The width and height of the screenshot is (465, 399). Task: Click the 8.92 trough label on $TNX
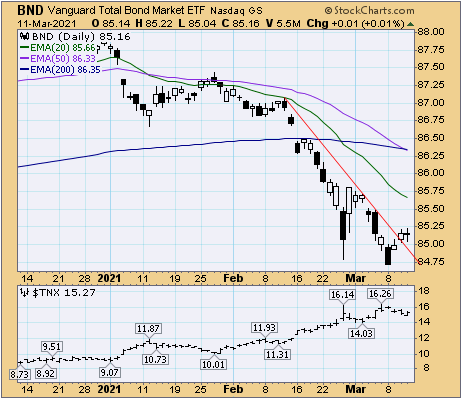pyautogui.click(x=45, y=373)
